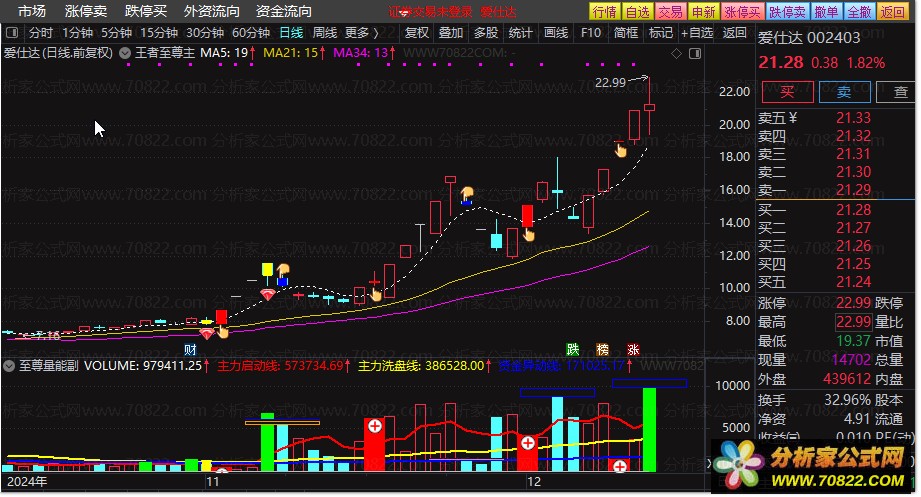Click the orange 榜 marker
This screenshot has width=921, height=497.
click(x=603, y=350)
